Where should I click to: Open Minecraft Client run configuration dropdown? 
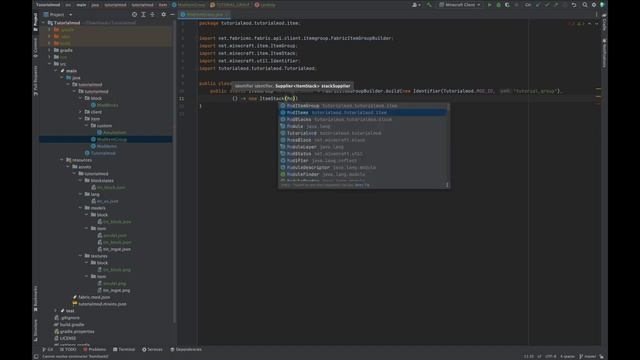click(x=460, y=5)
